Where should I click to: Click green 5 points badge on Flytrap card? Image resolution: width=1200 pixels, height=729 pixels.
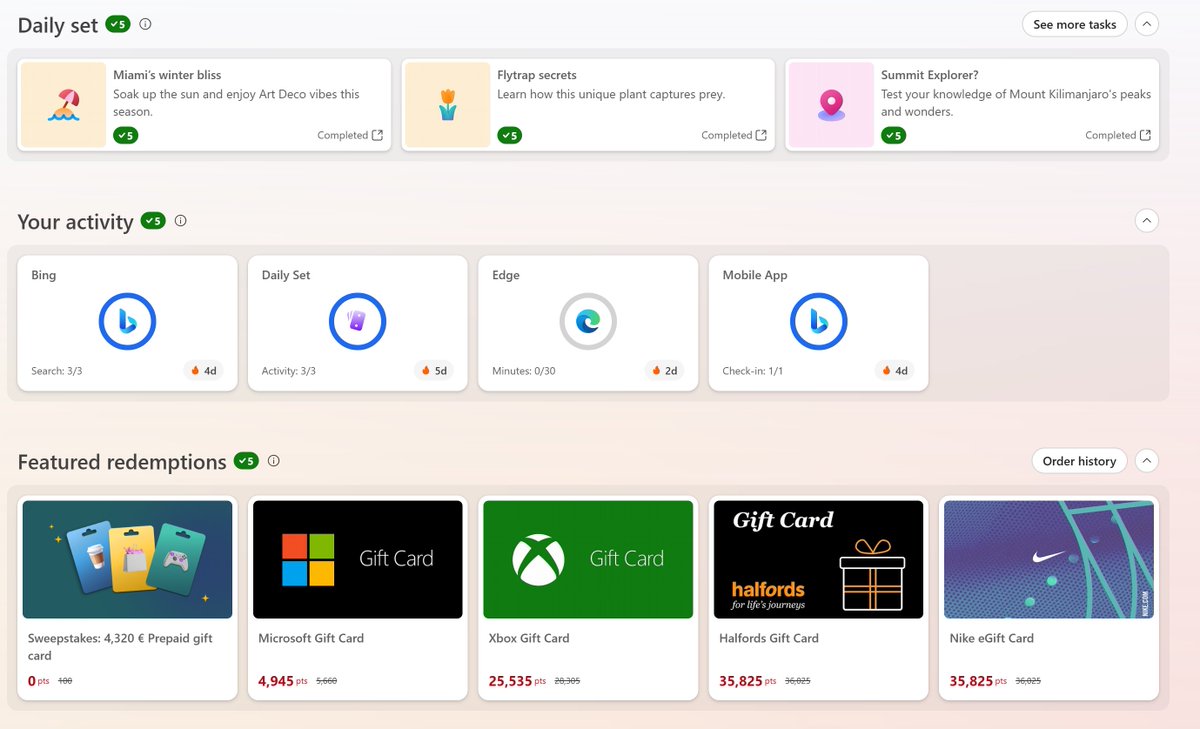(x=510, y=135)
